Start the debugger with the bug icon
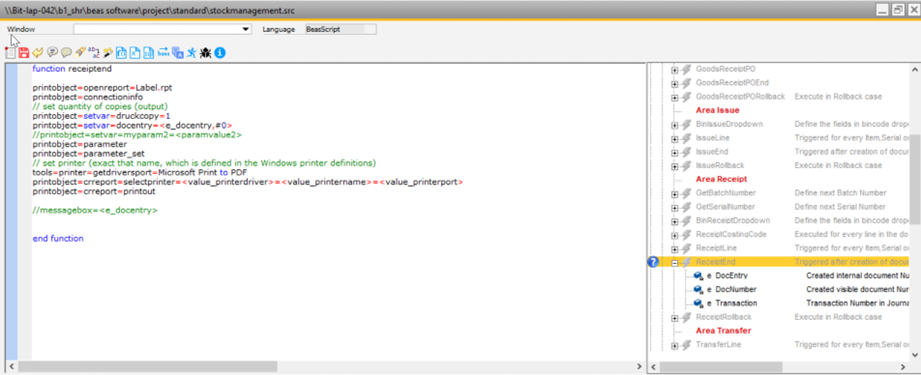Viewport: 921px width, 375px height. [x=206, y=53]
